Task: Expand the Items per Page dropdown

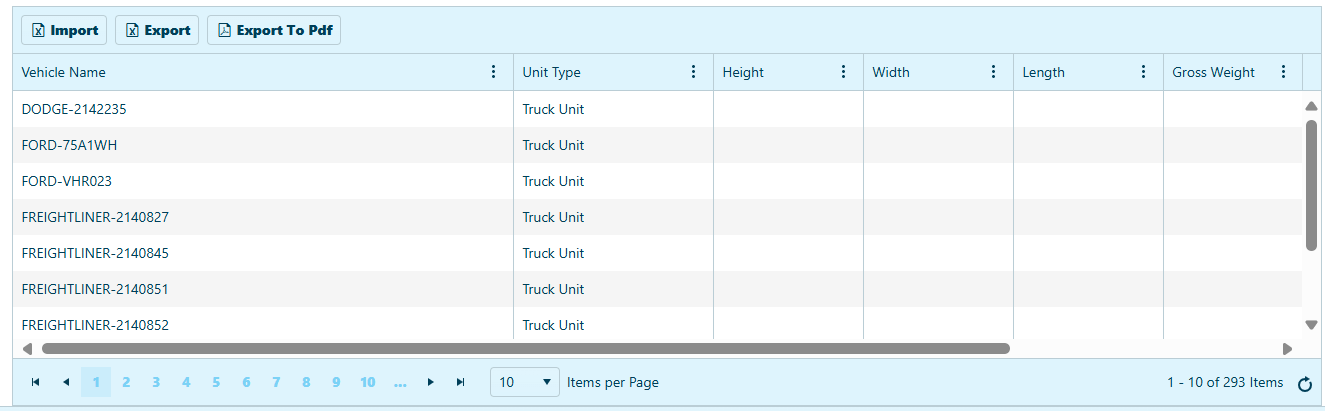Action: [x=525, y=382]
